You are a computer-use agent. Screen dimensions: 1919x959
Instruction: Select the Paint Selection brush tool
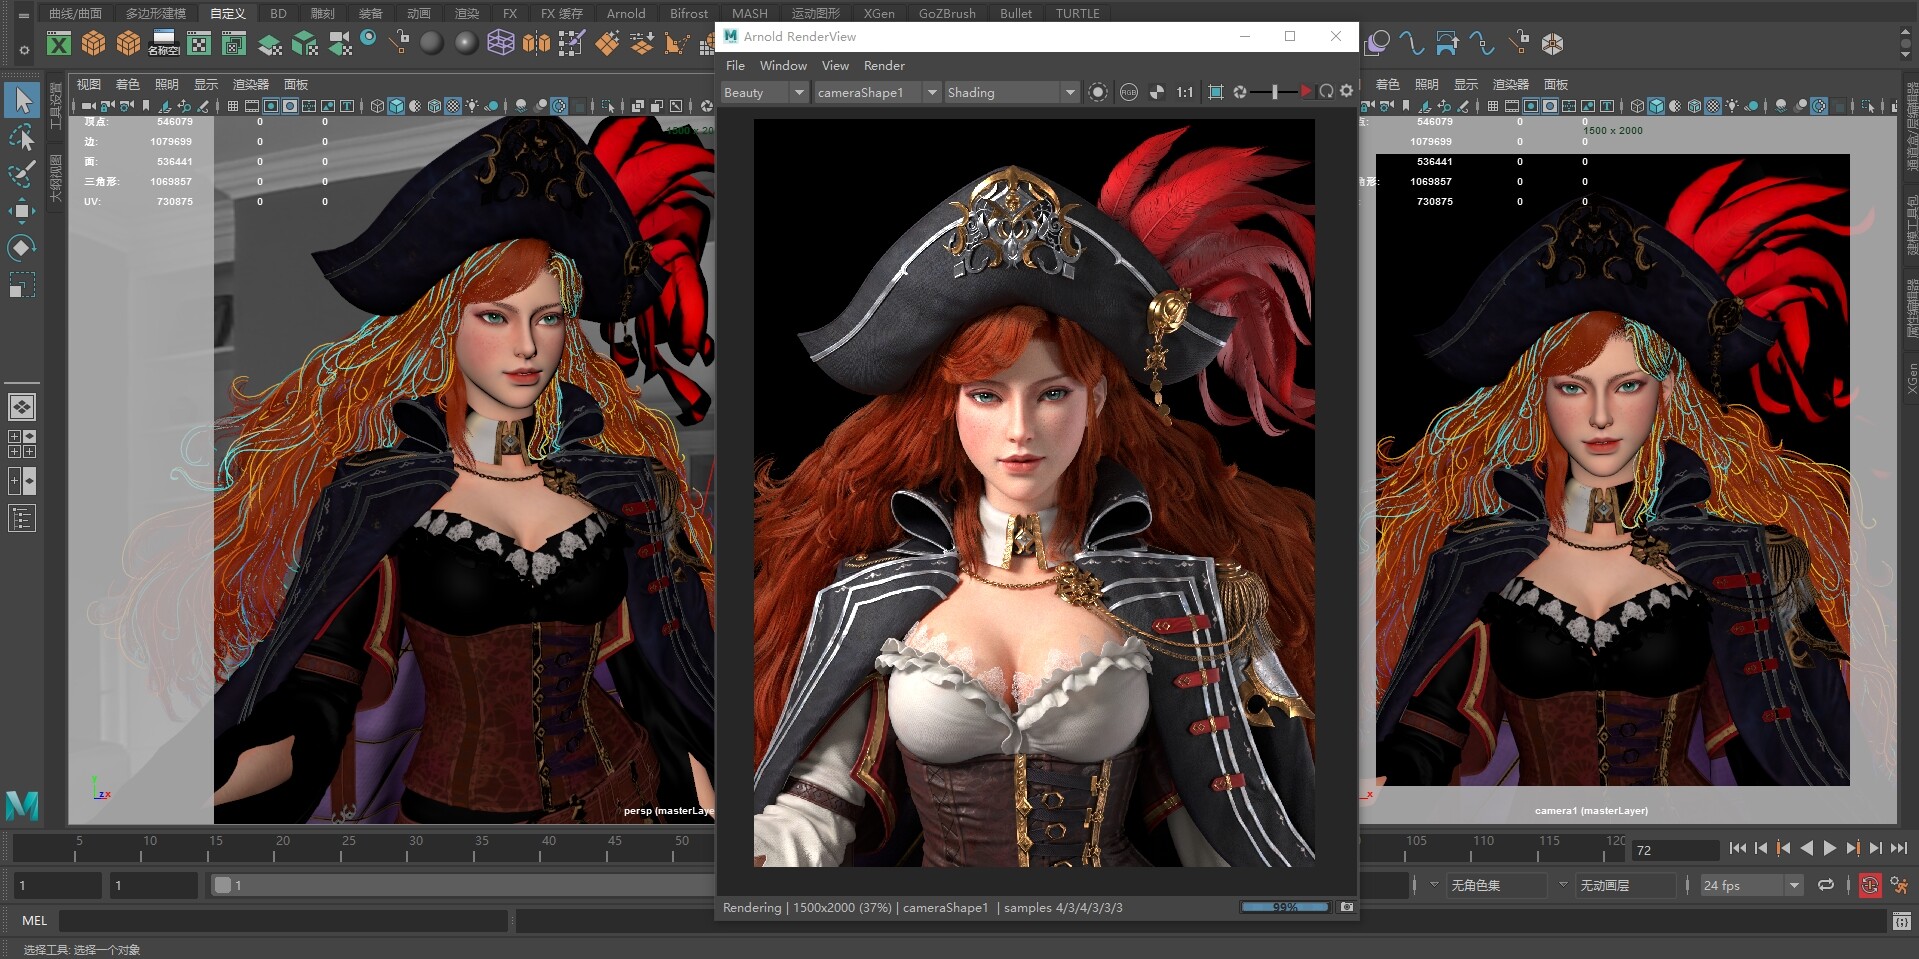(x=21, y=174)
